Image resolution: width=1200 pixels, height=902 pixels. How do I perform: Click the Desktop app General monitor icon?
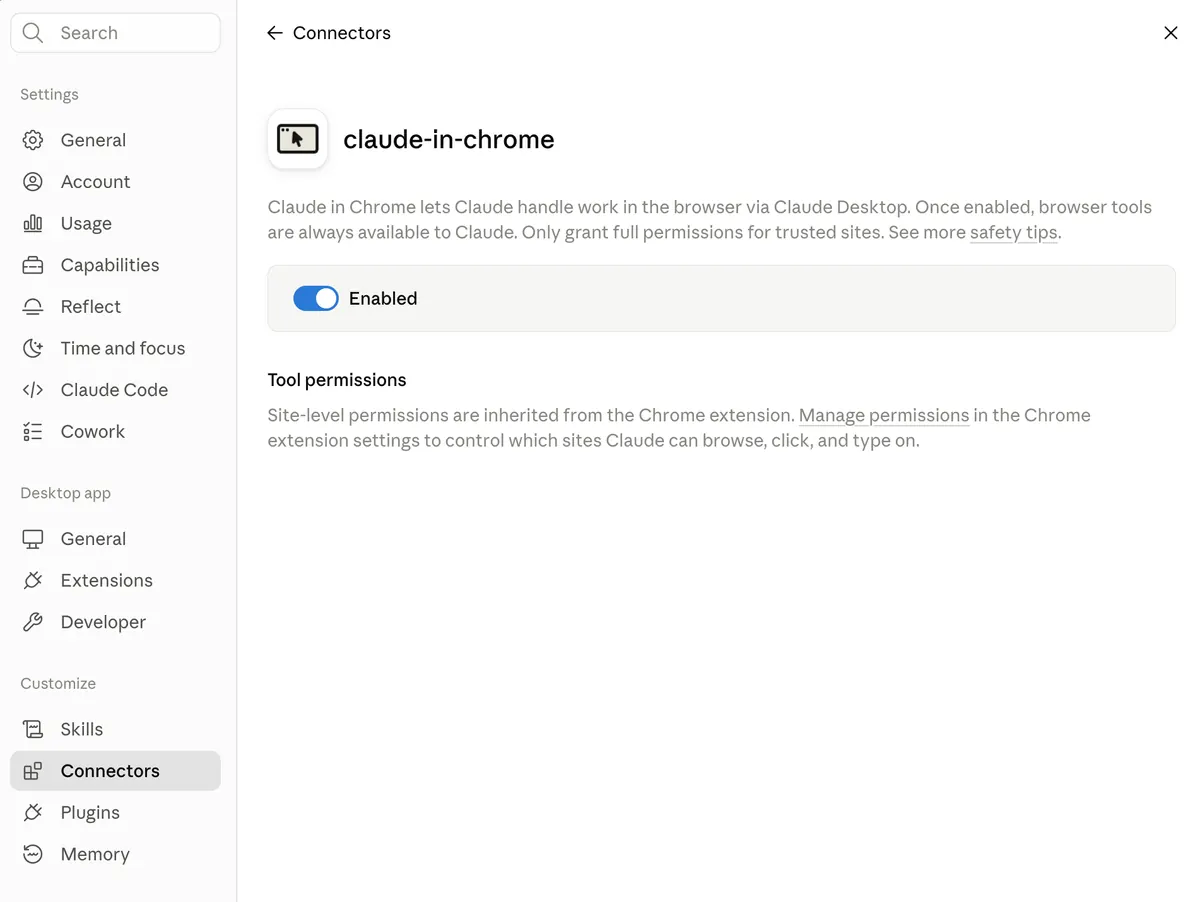click(33, 539)
